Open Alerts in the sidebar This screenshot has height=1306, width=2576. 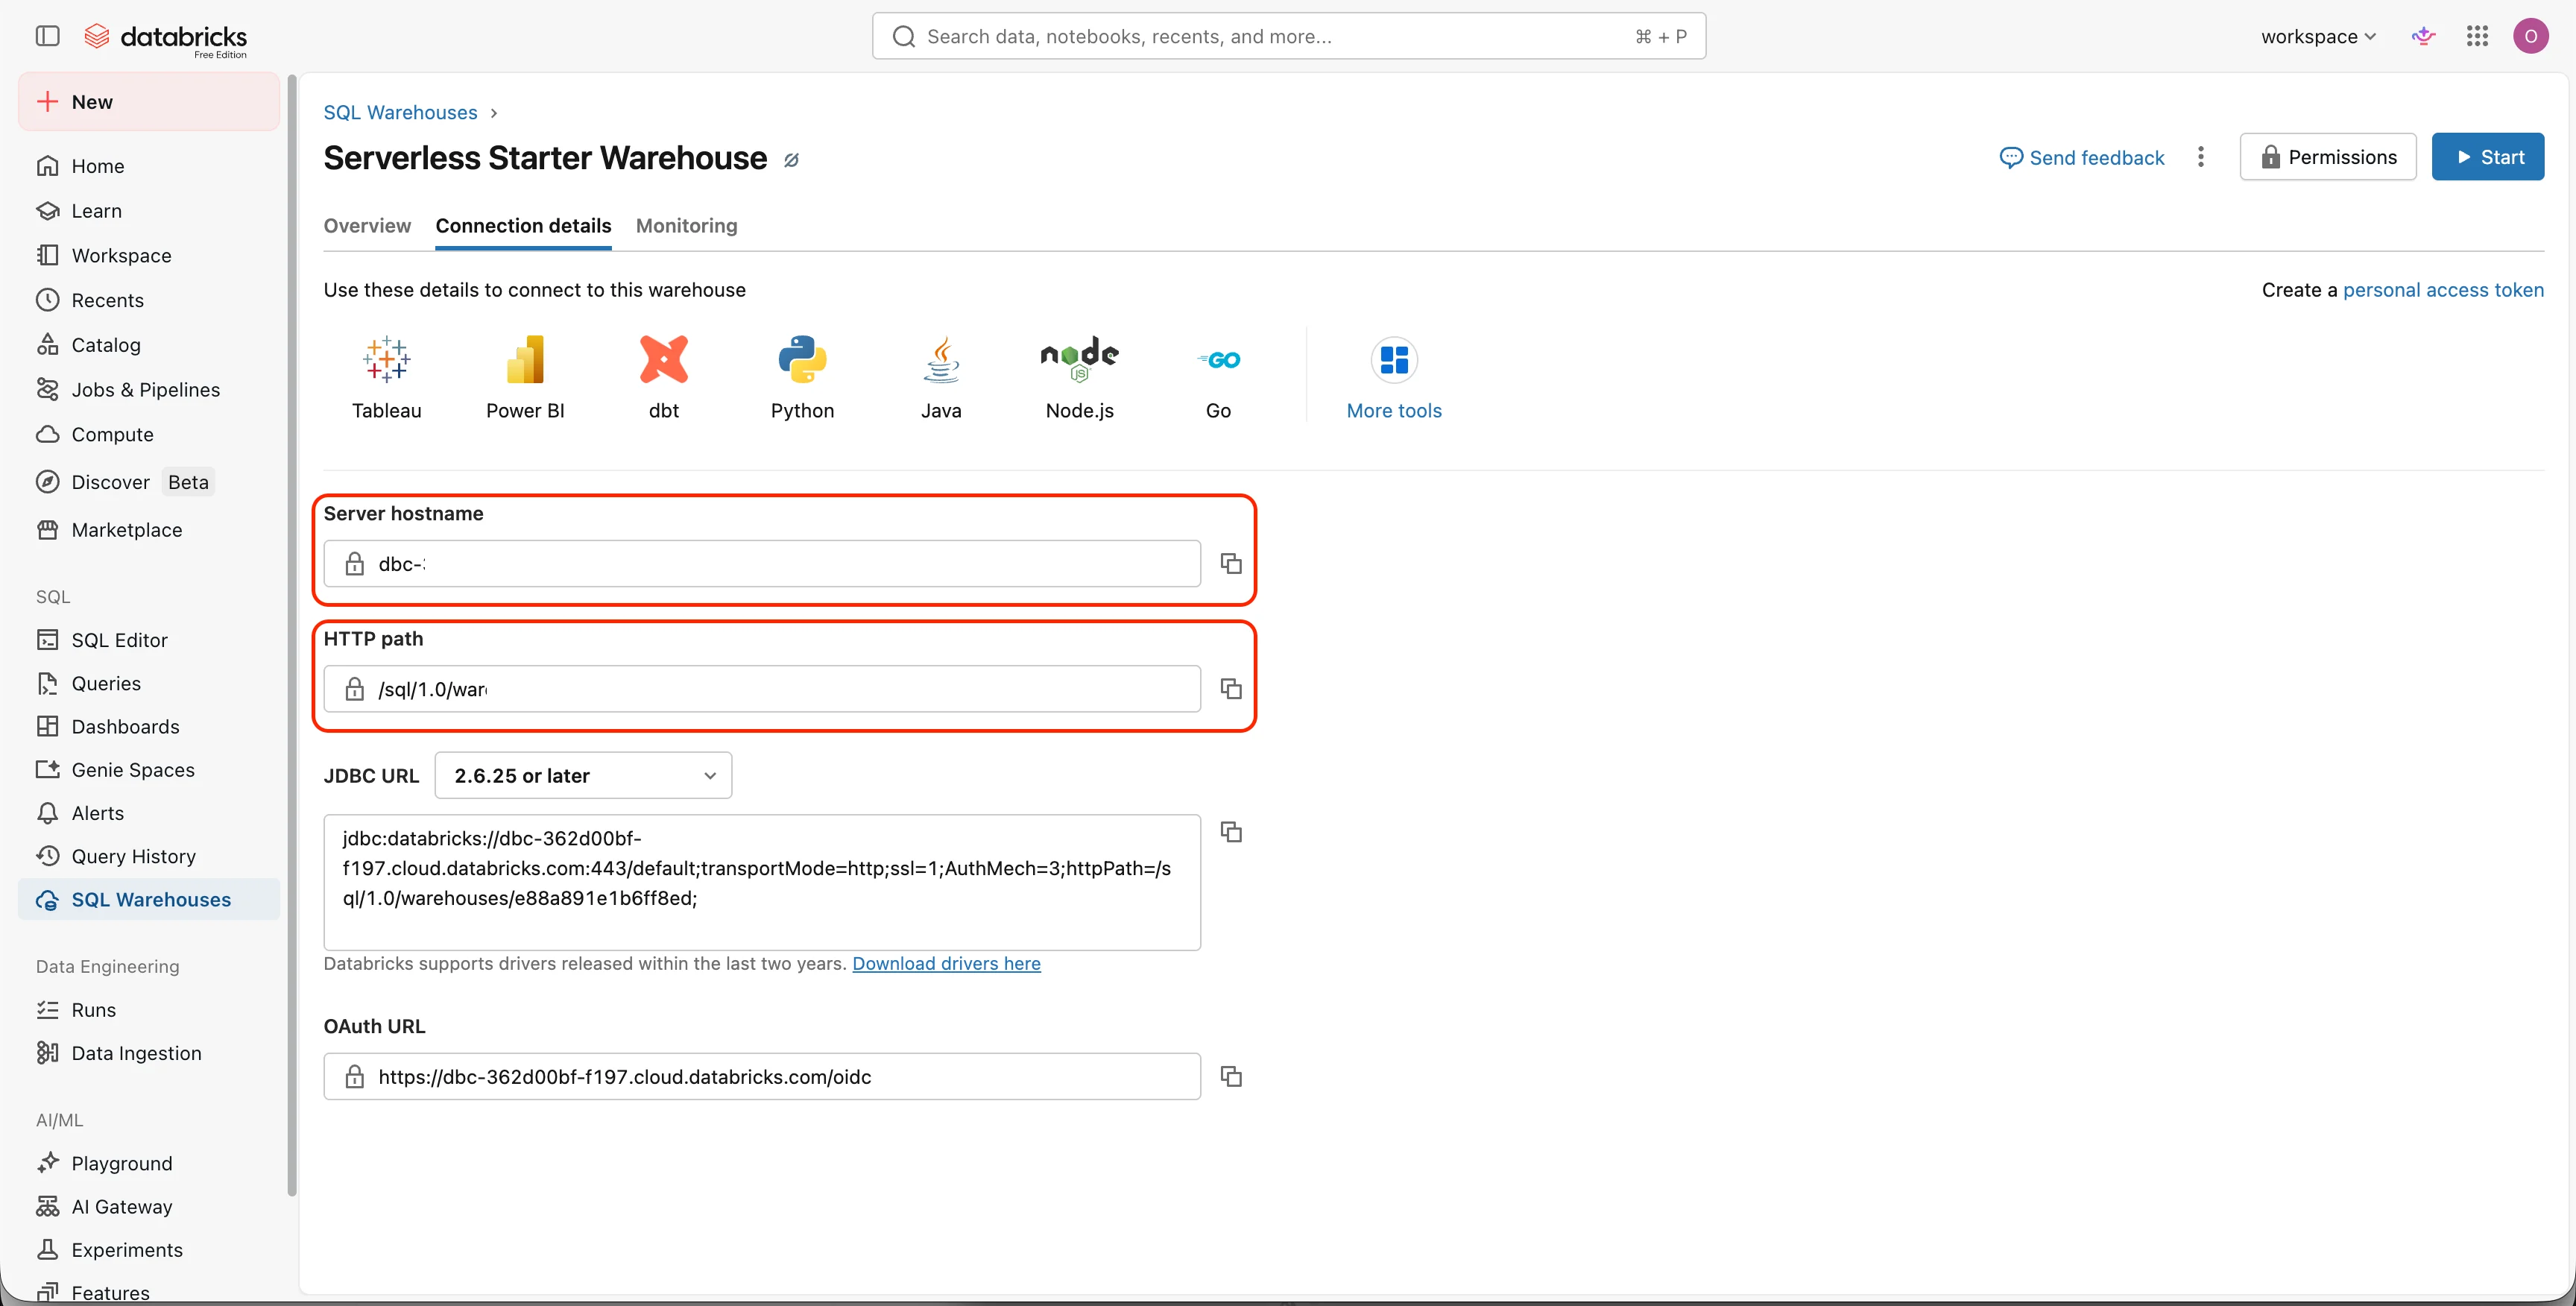pyautogui.click(x=148, y=813)
